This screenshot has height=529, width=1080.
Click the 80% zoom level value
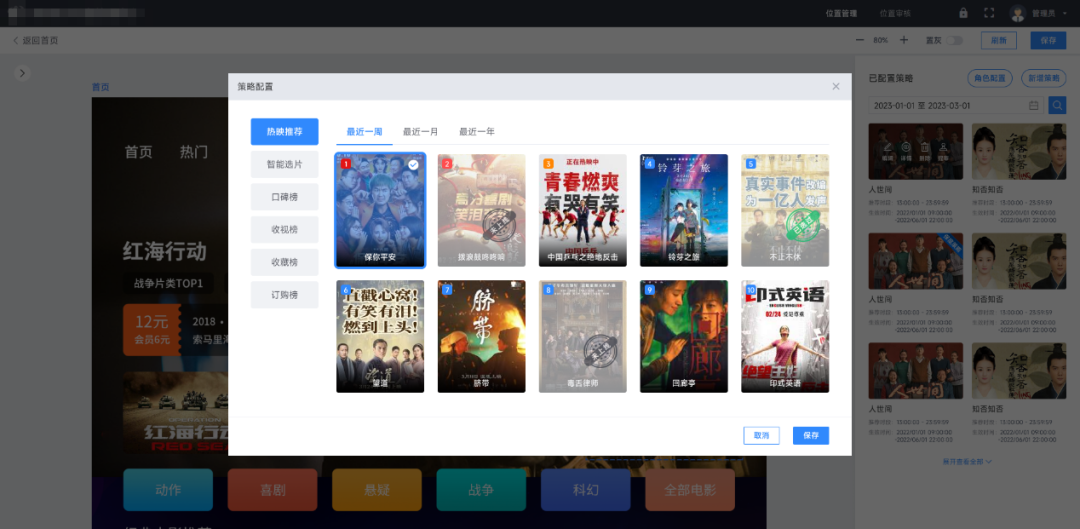point(880,41)
